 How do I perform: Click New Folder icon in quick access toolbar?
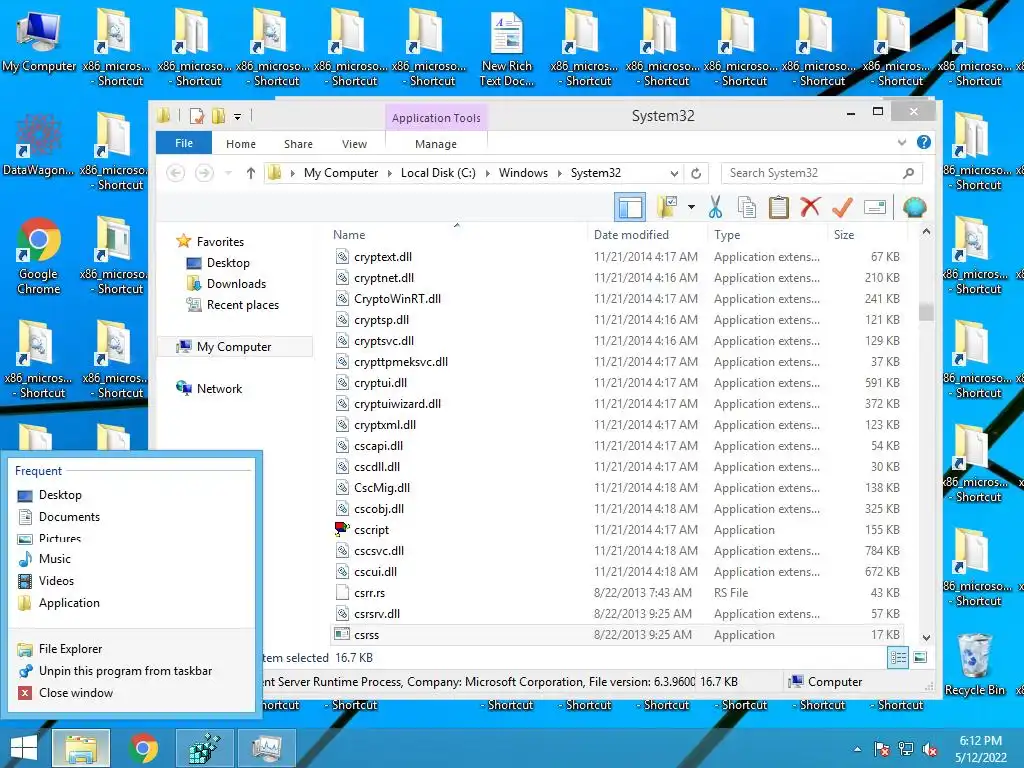(218, 116)
